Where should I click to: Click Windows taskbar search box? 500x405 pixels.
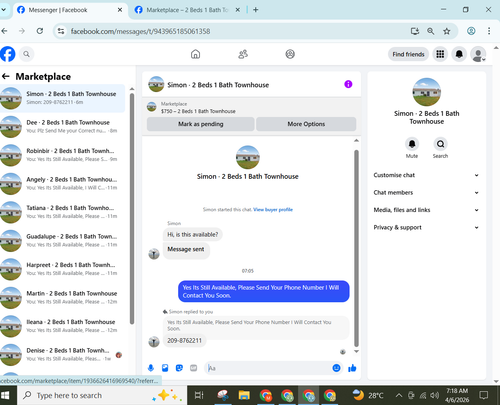(102, 395)
